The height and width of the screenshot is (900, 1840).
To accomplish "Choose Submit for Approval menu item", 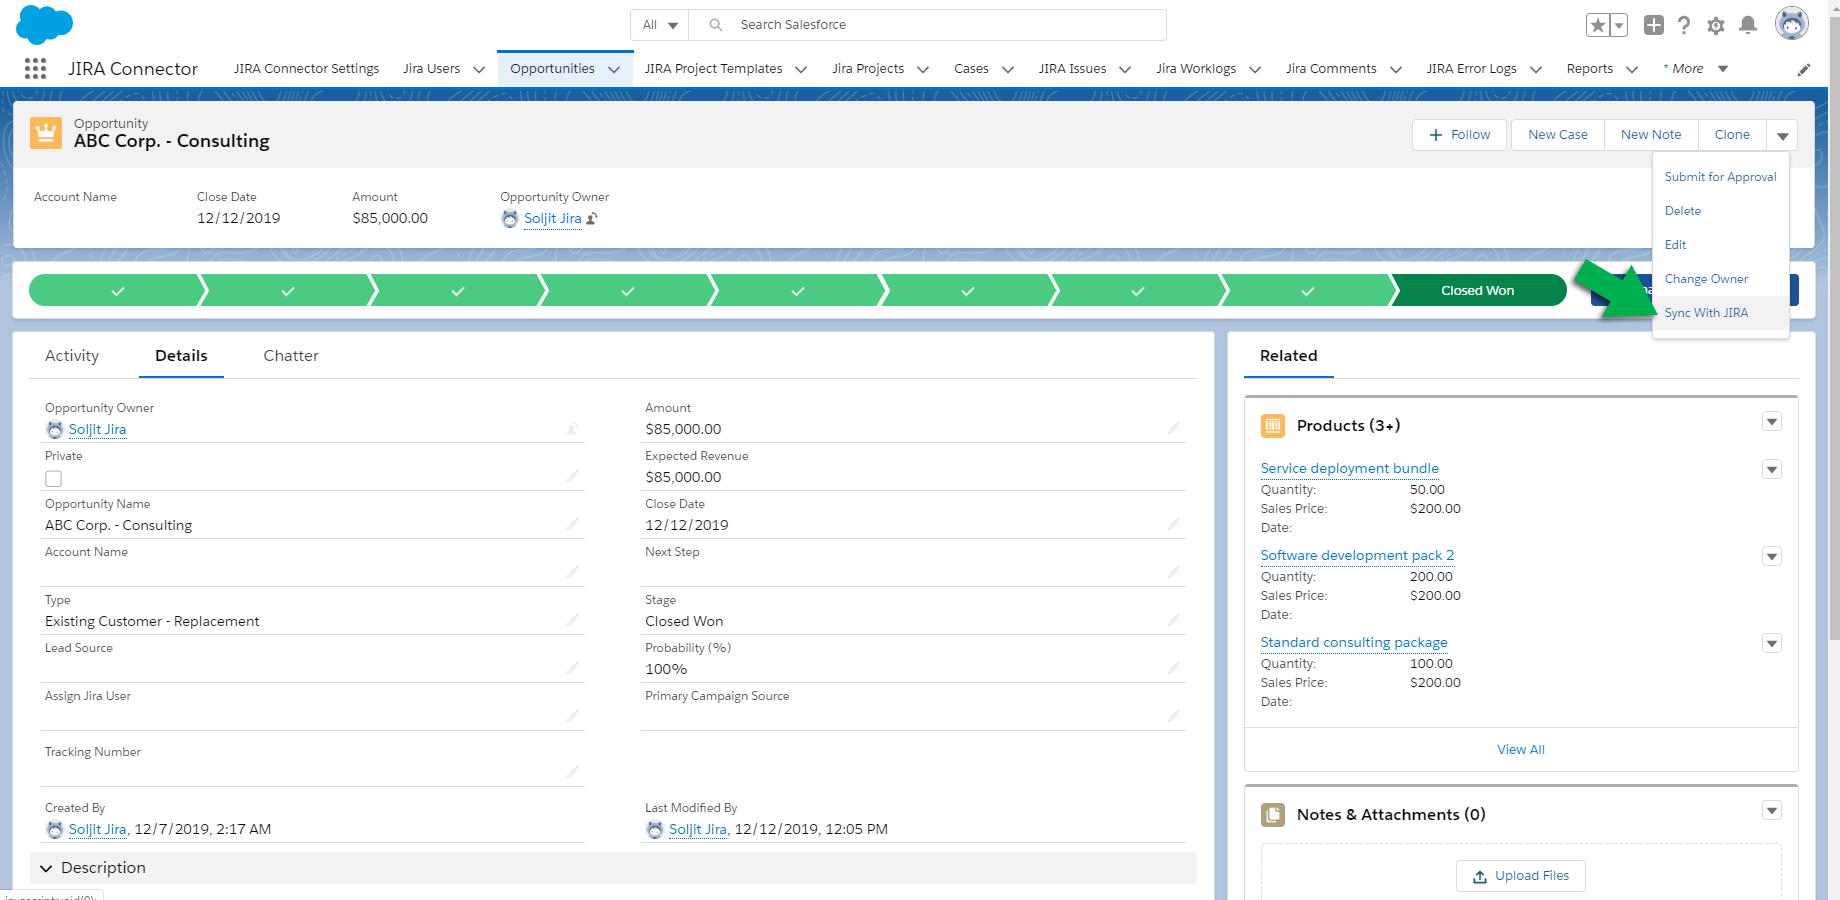I will [x=1720, y=177].
